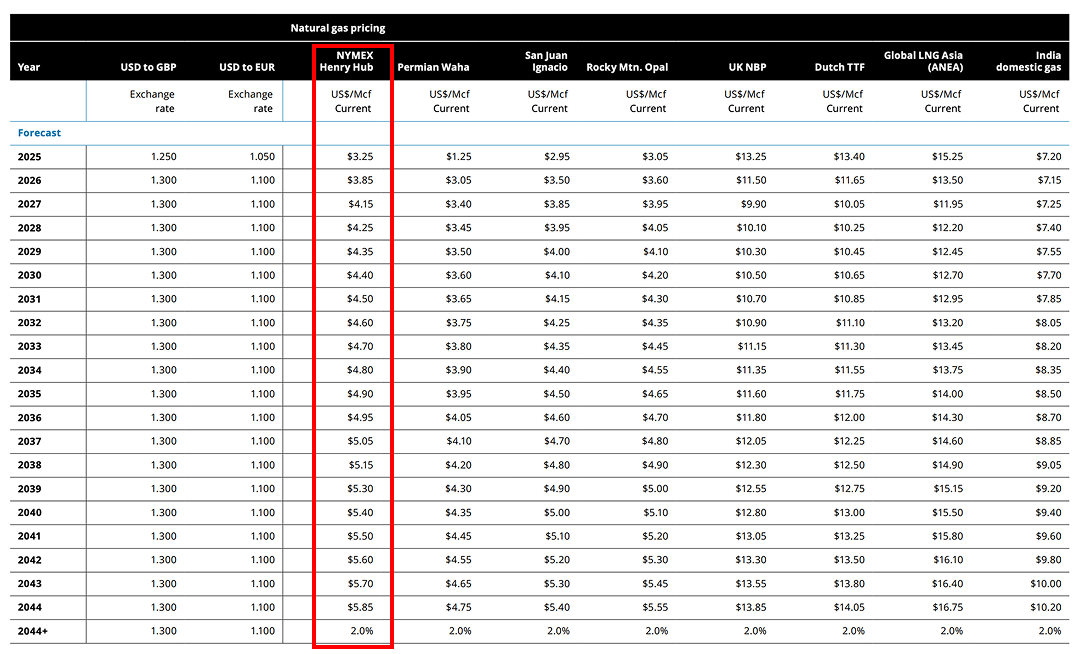The height and width of the screenshot is (654, 1080).
Task: Select the $9.90 UK NBP 2027 price
Action: 754,204
